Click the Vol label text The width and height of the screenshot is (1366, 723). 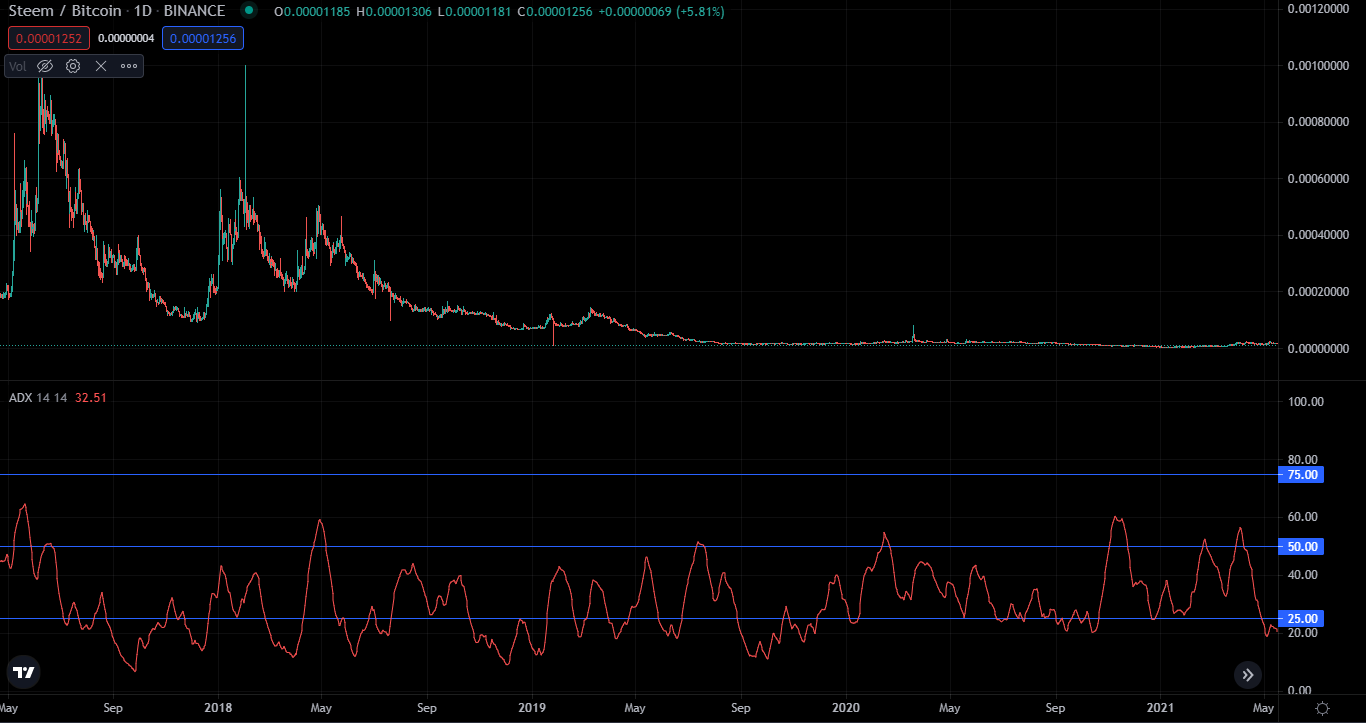click(x=19, y=66)
